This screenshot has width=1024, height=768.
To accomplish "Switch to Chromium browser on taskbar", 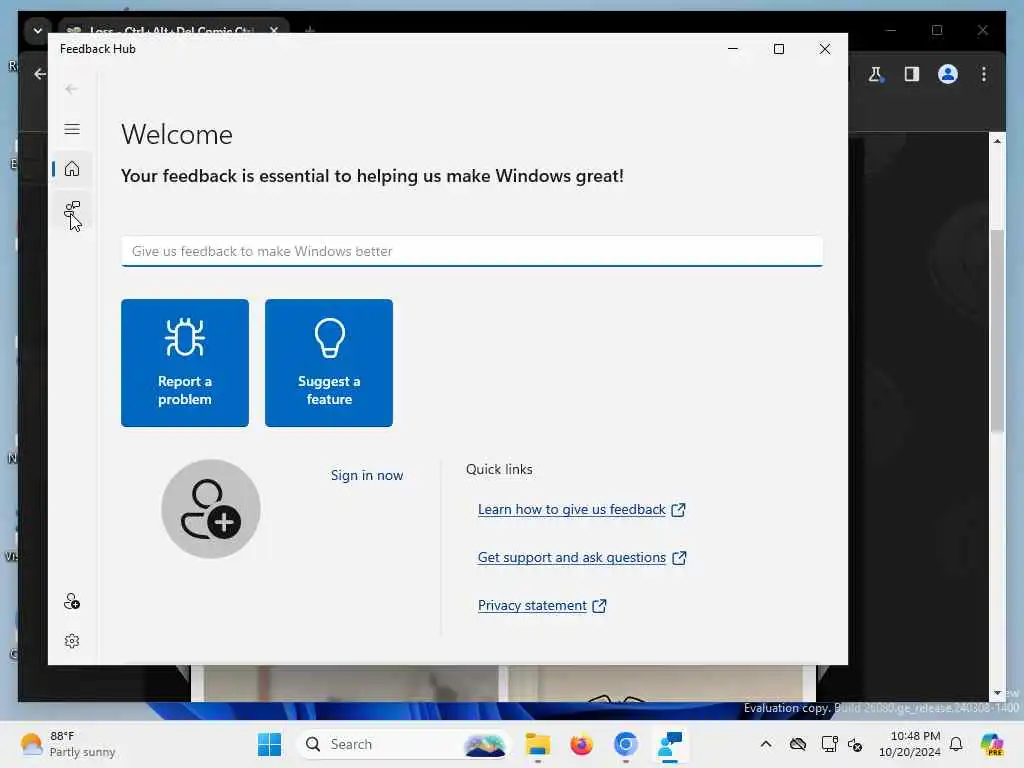I will (x=626, y=744).
